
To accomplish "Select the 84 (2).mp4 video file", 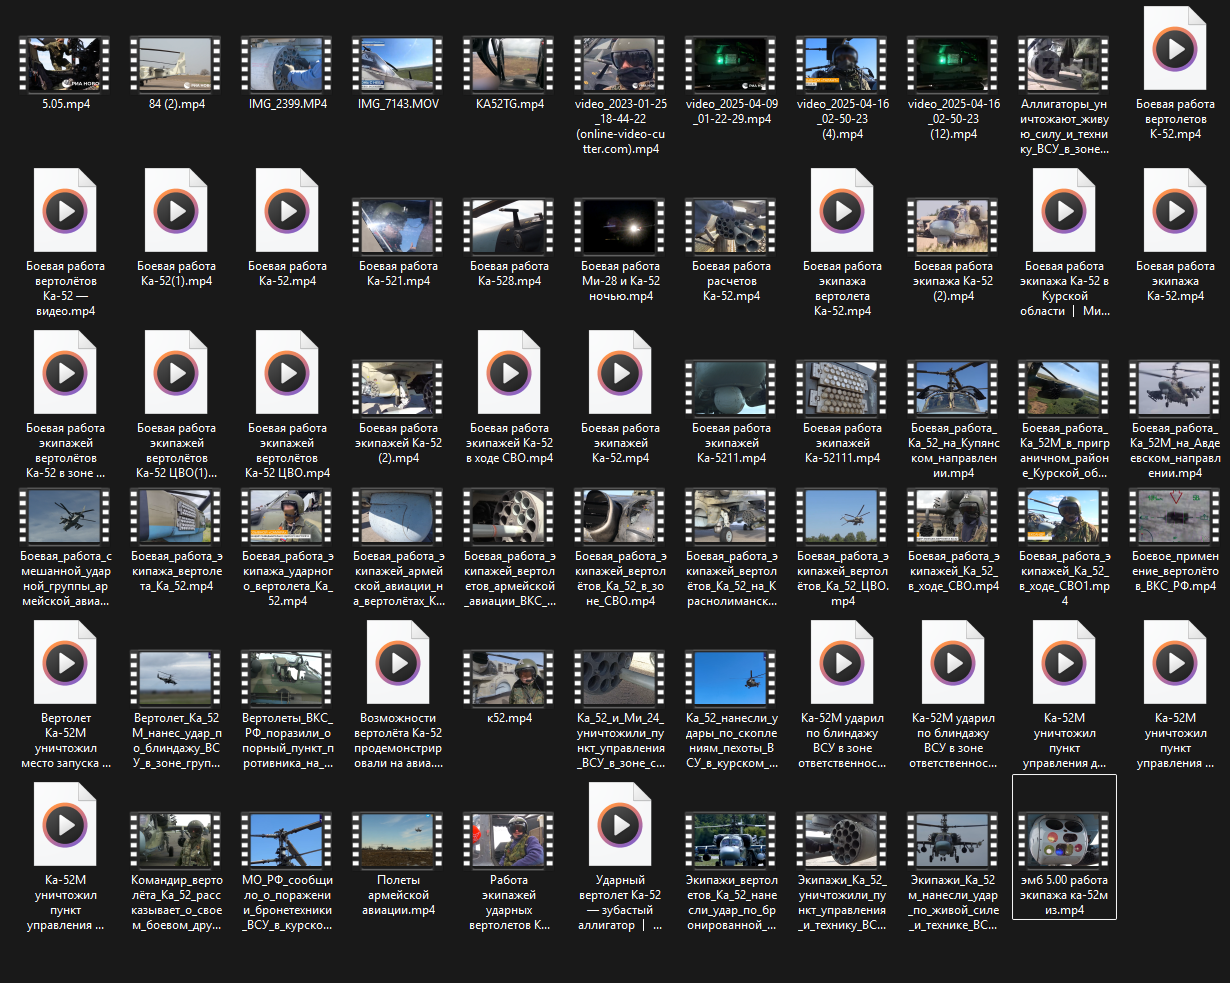I will click(x=176, y=65).
